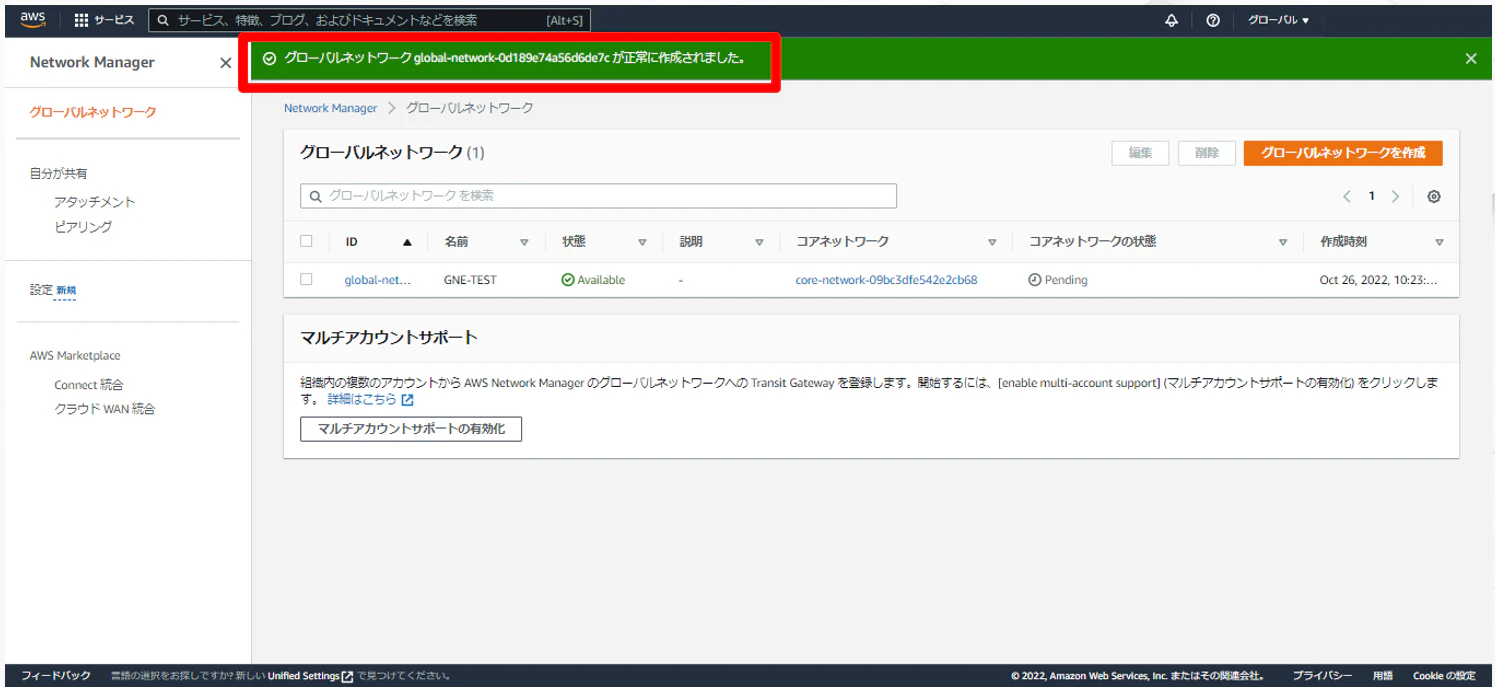
Task: Sort the 作成時刻 column
Action: tap(1439, 242)
